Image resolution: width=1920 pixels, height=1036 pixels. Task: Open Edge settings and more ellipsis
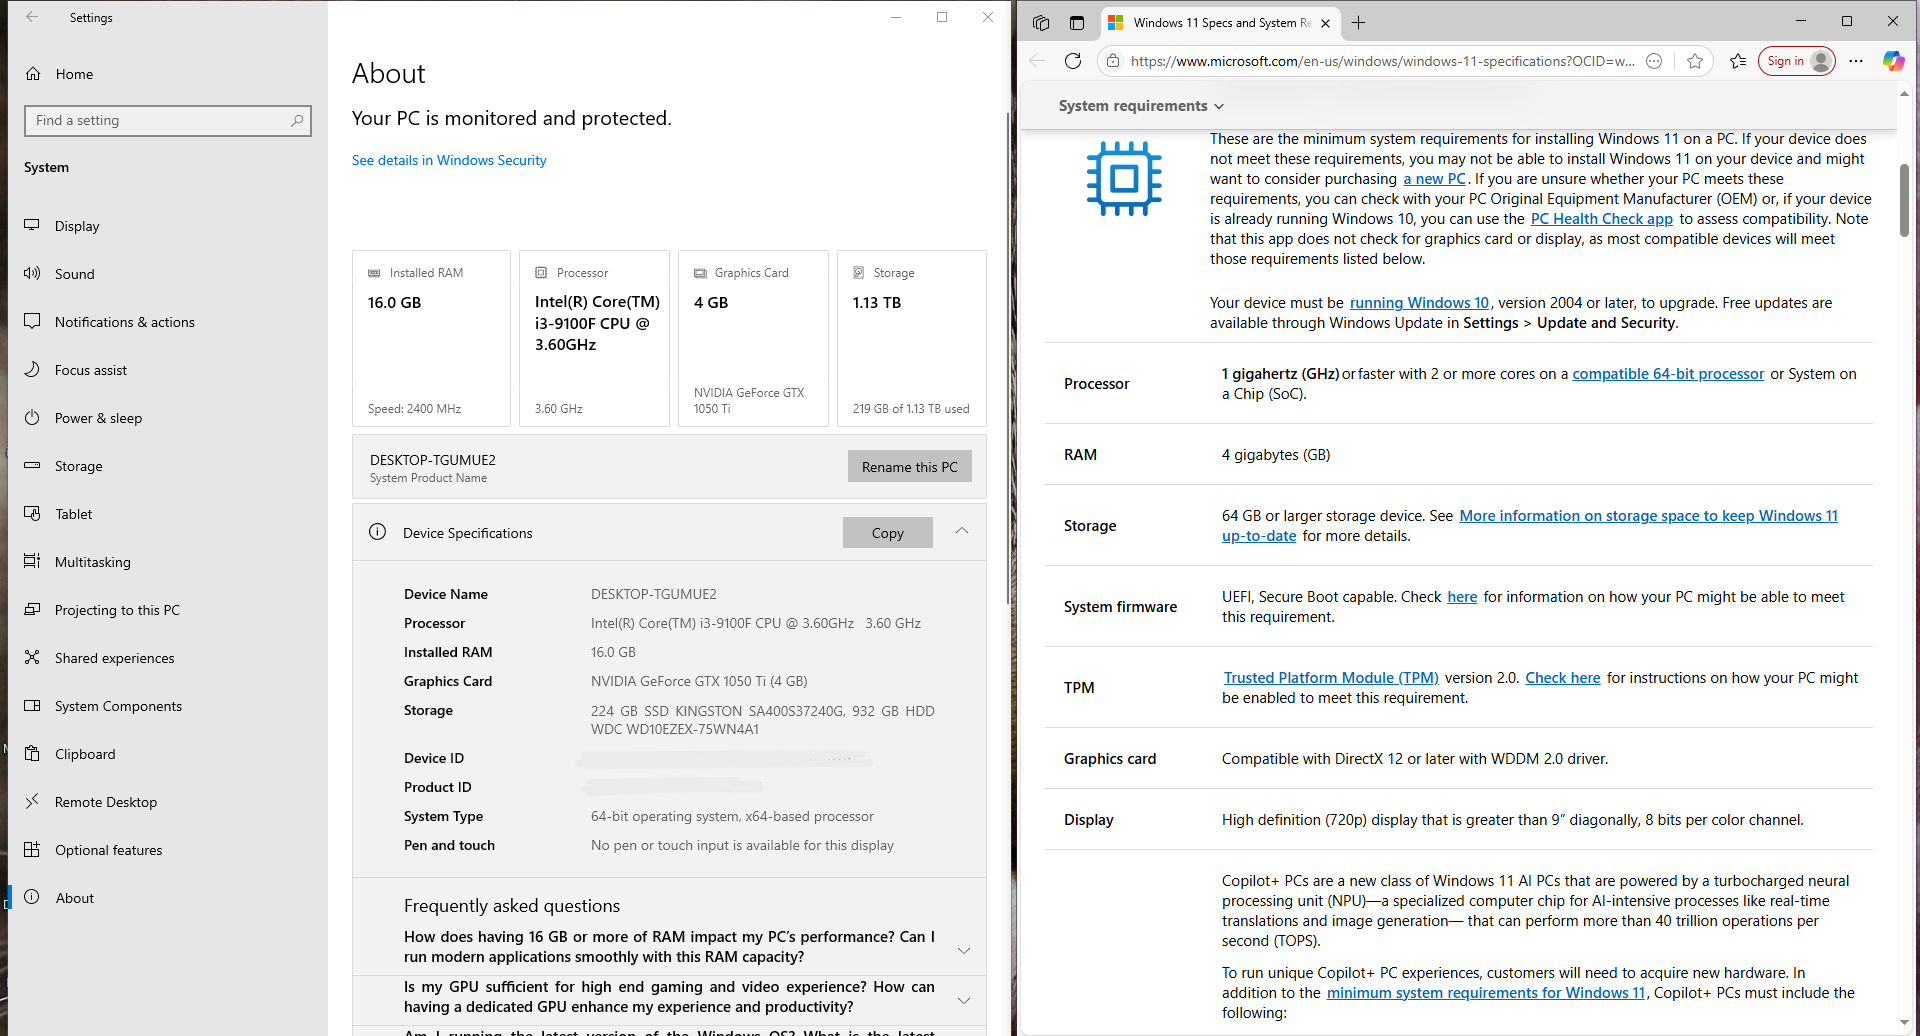[1856, 61]
